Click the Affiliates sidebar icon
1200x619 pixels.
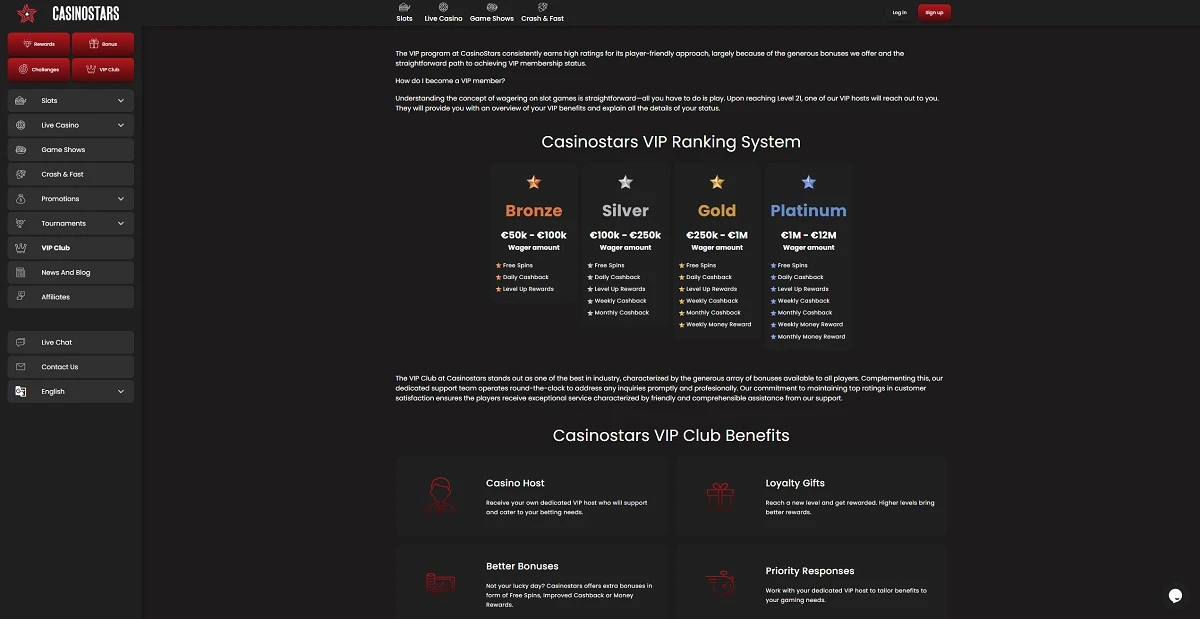click(21, 297)
